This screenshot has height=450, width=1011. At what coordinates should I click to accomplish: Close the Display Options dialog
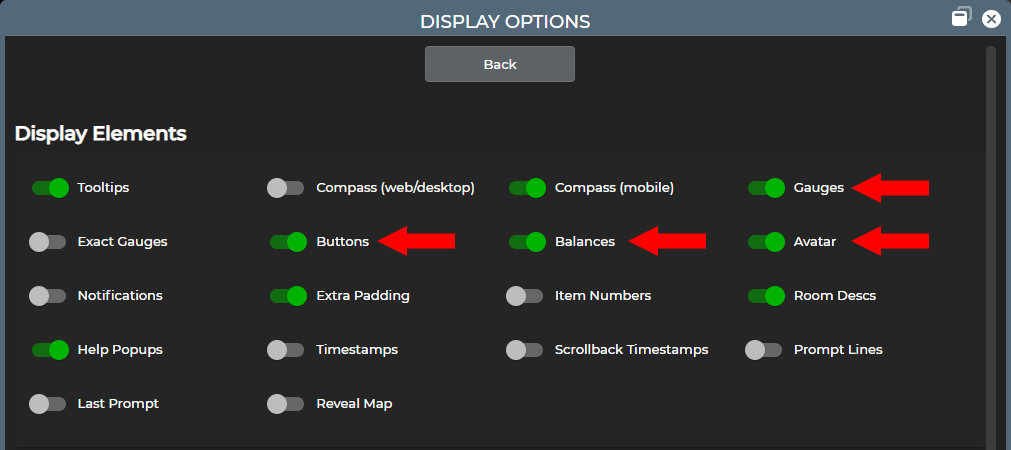(x=991, y=19)
